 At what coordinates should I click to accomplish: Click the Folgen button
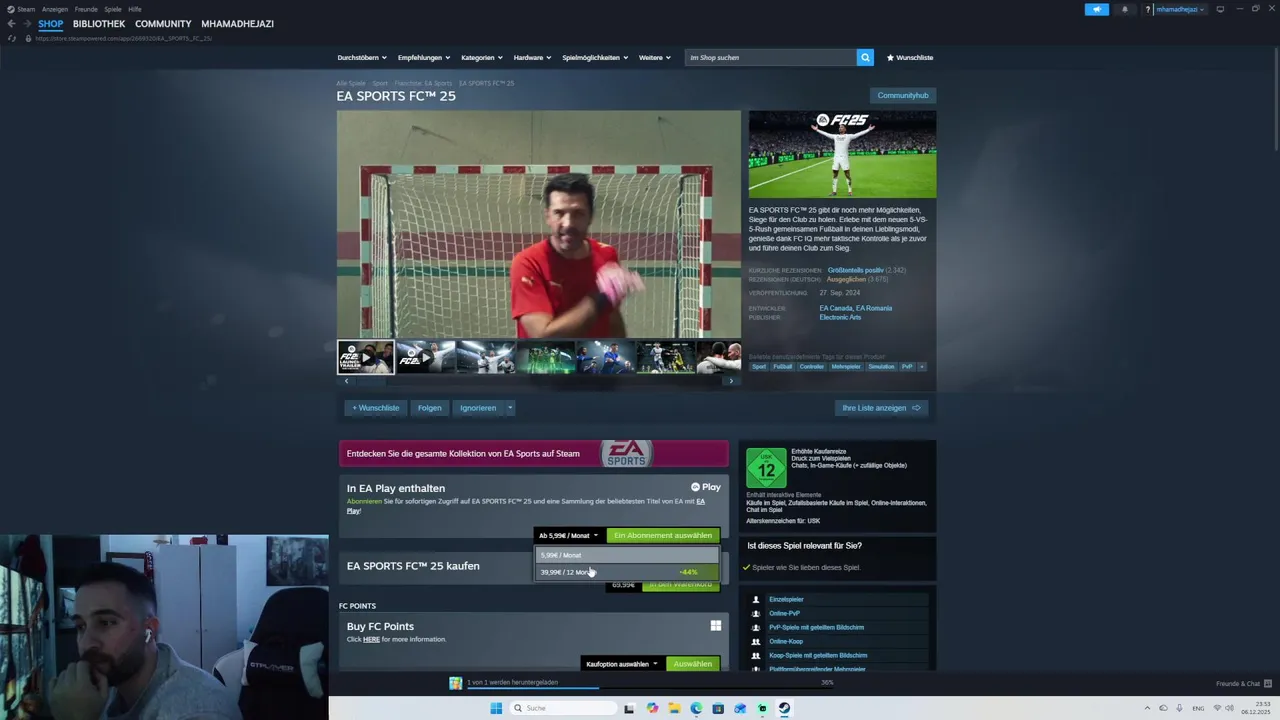tap(430, 408)
